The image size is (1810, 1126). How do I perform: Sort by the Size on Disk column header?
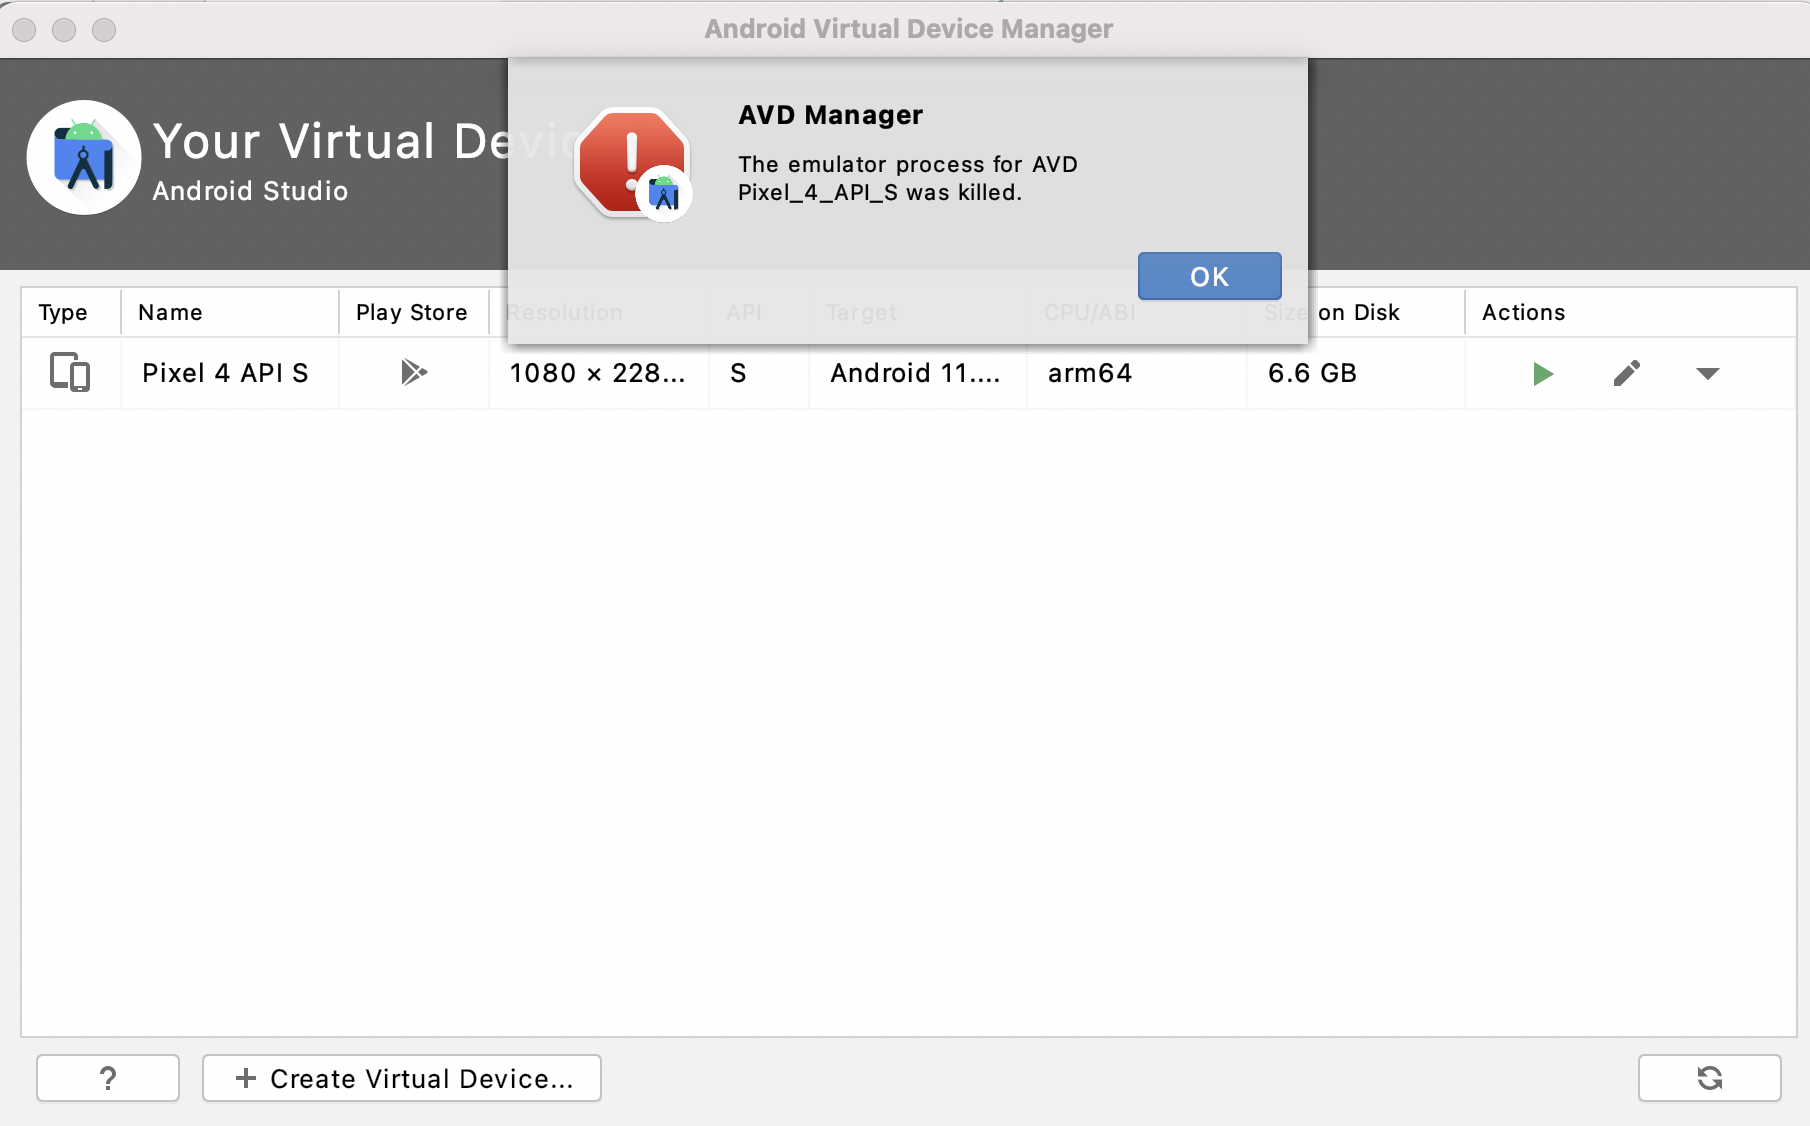[1356, 313]
